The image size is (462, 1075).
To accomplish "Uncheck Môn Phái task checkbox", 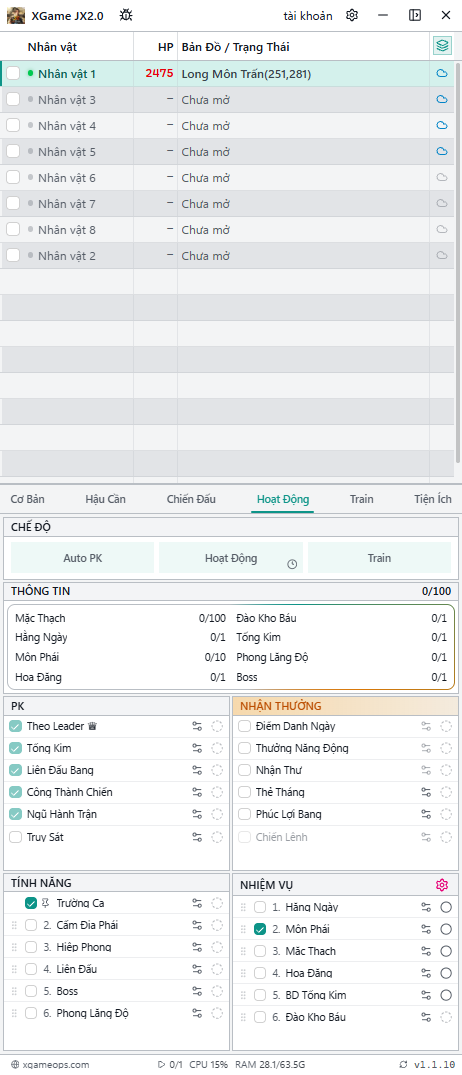I will (x=260, y=929).
